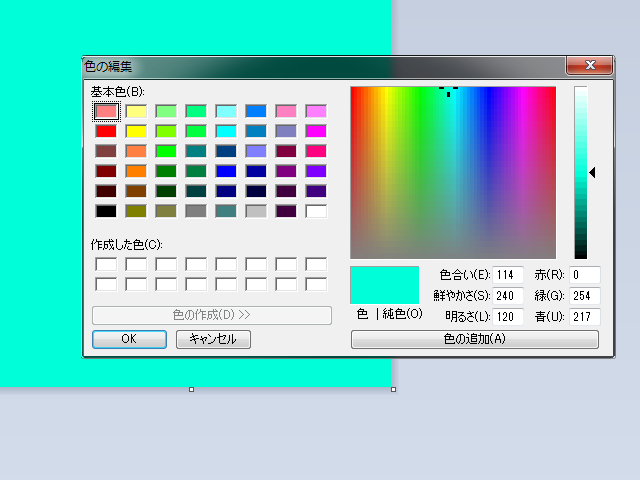Image resolution: width=640 pixels, height=480 pixels.
Task: Click the bottom-right handle of the cyan shape
Action: coord(393,390)
